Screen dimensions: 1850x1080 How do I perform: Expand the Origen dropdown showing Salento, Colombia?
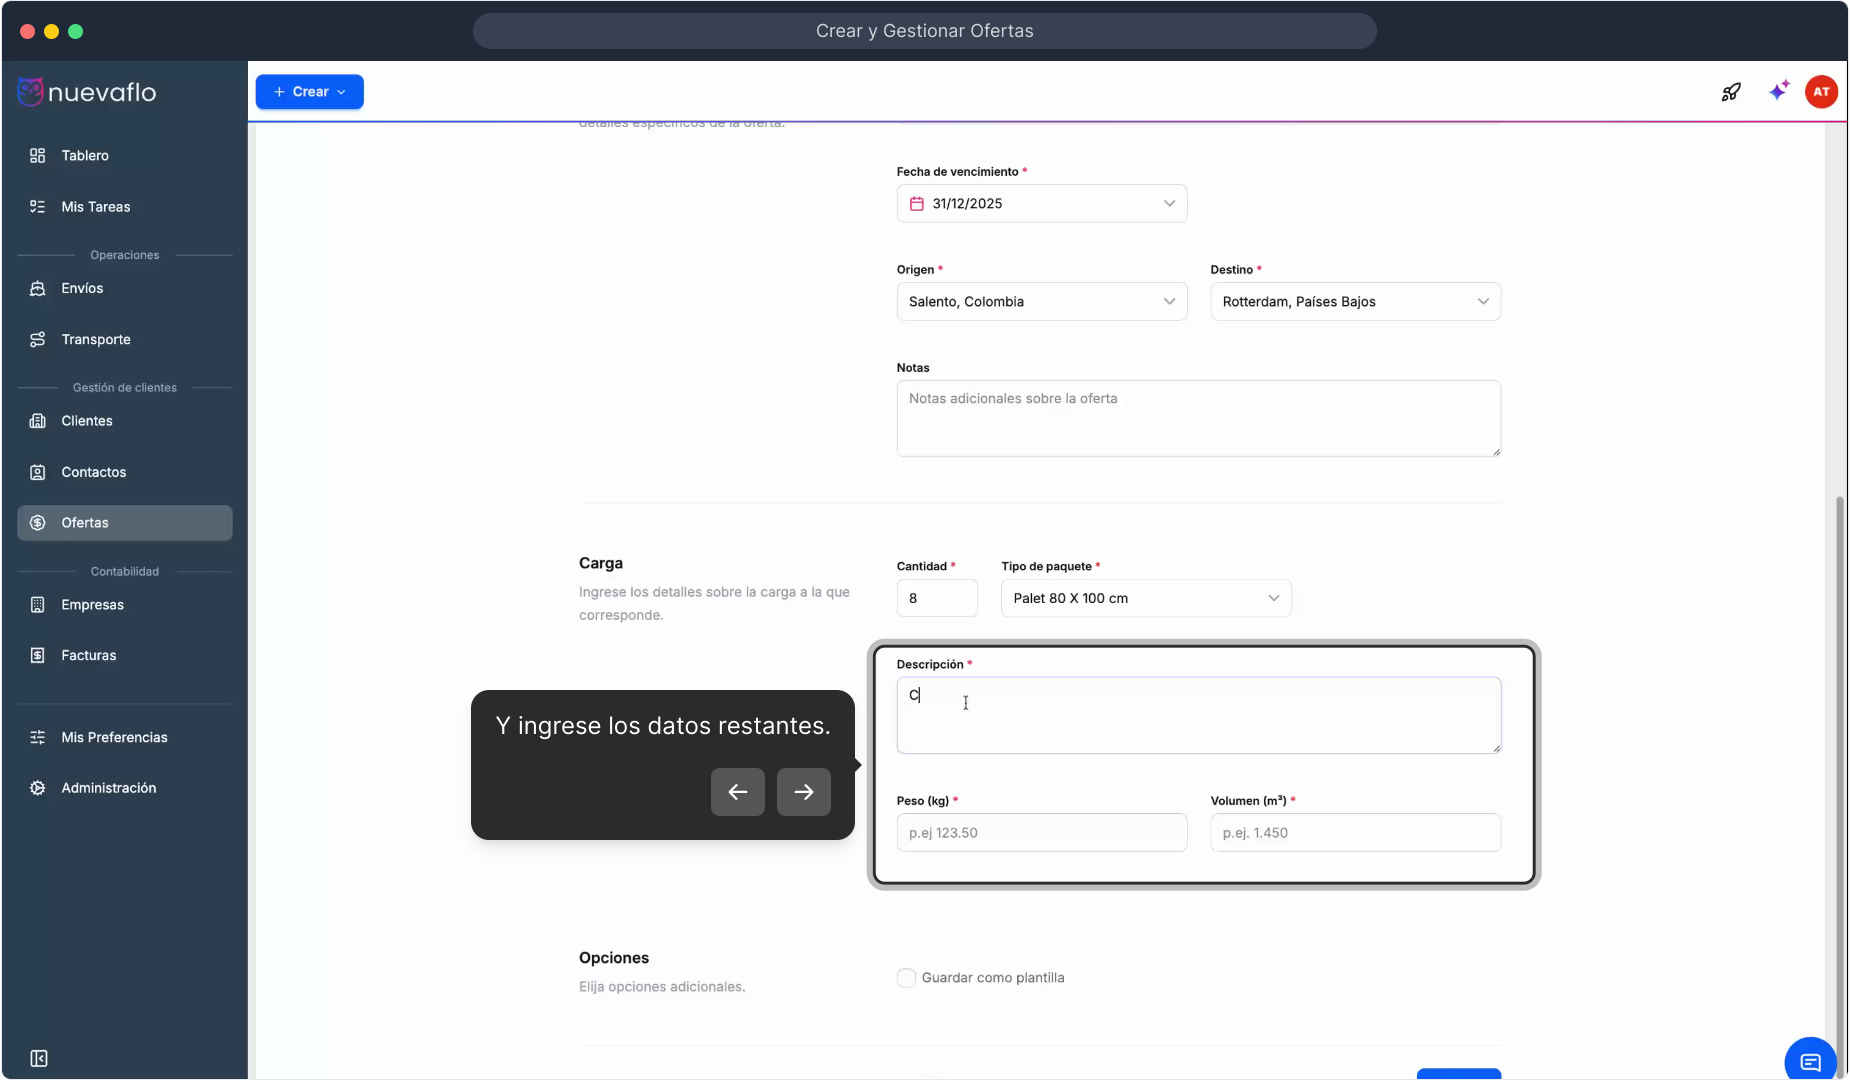(x=1041, y=302)
